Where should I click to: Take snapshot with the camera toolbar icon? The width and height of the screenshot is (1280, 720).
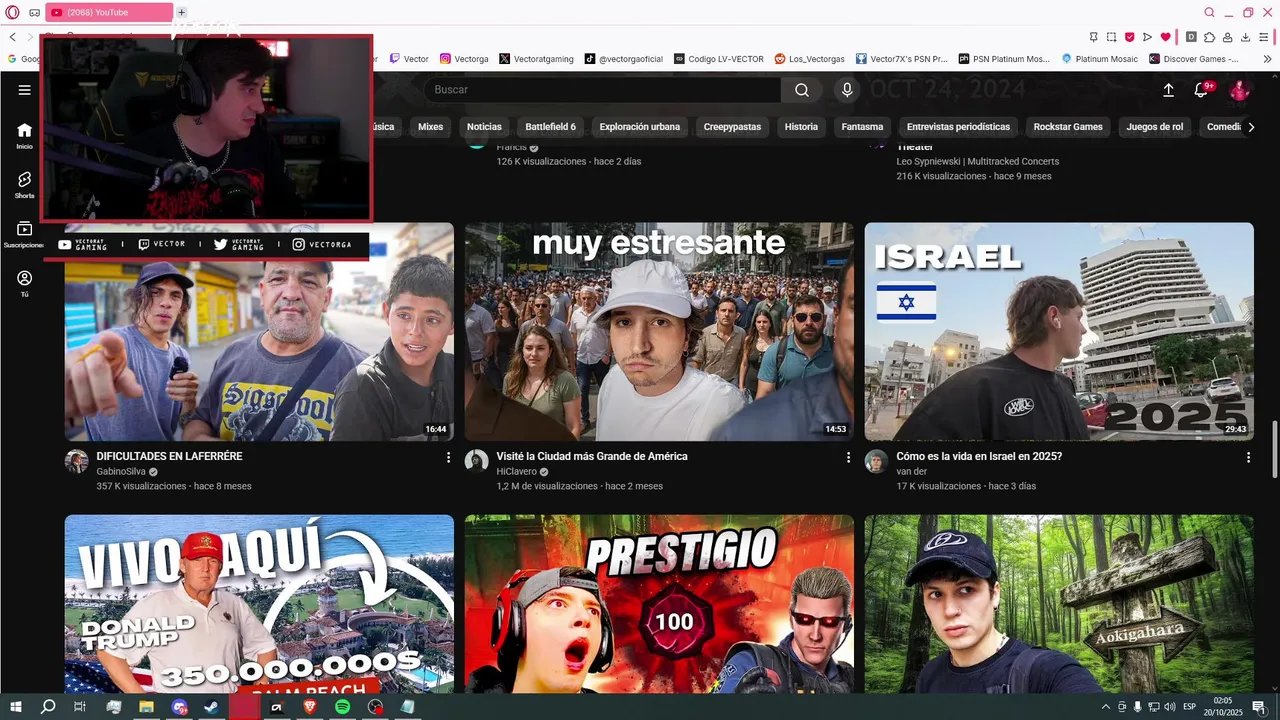pos(1111,37)
